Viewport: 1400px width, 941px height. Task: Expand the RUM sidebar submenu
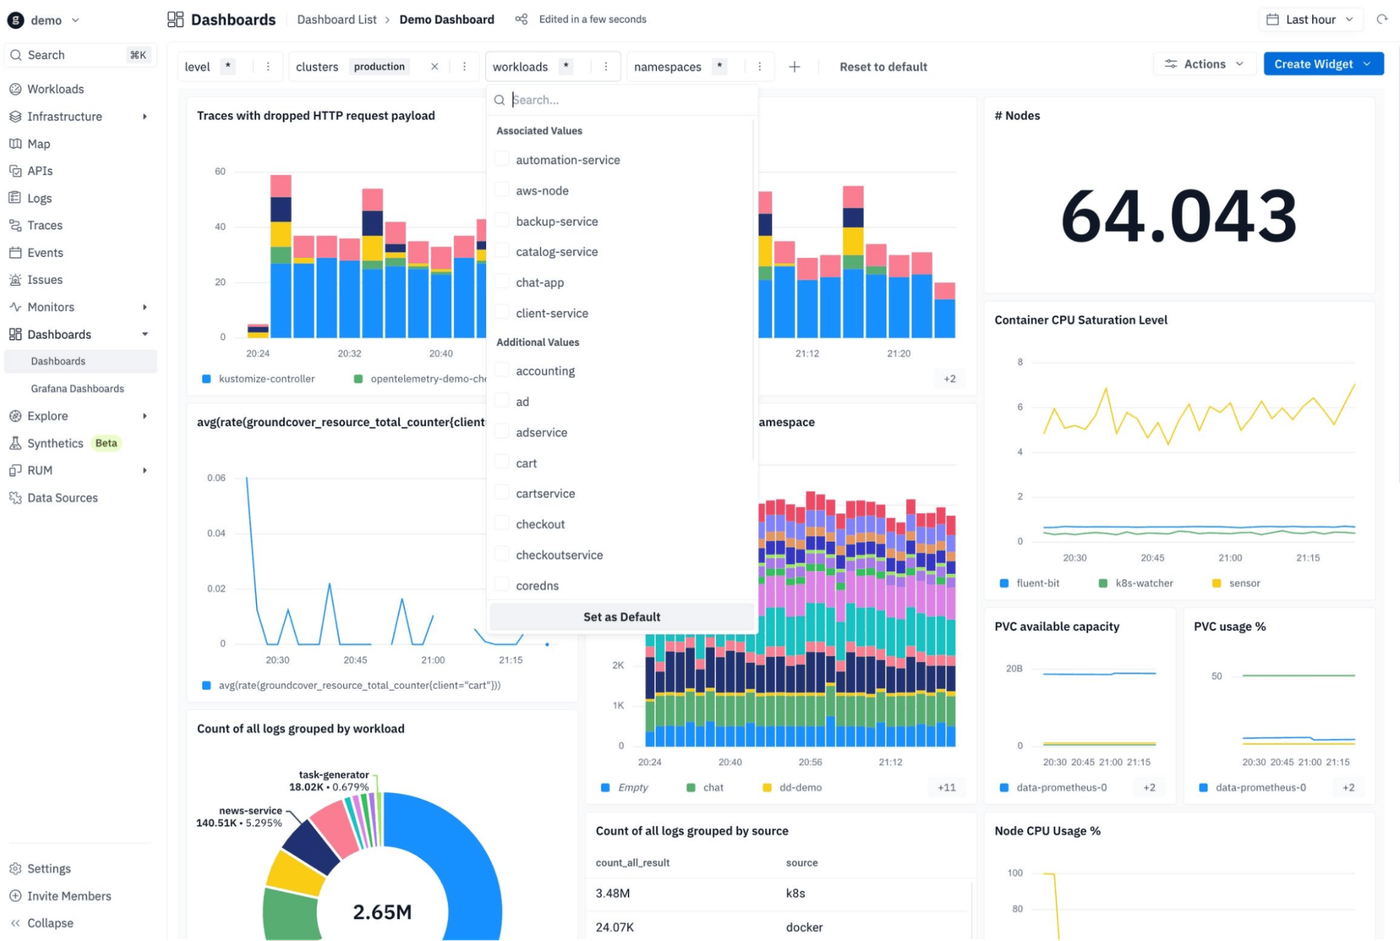[x=145, y=470]
